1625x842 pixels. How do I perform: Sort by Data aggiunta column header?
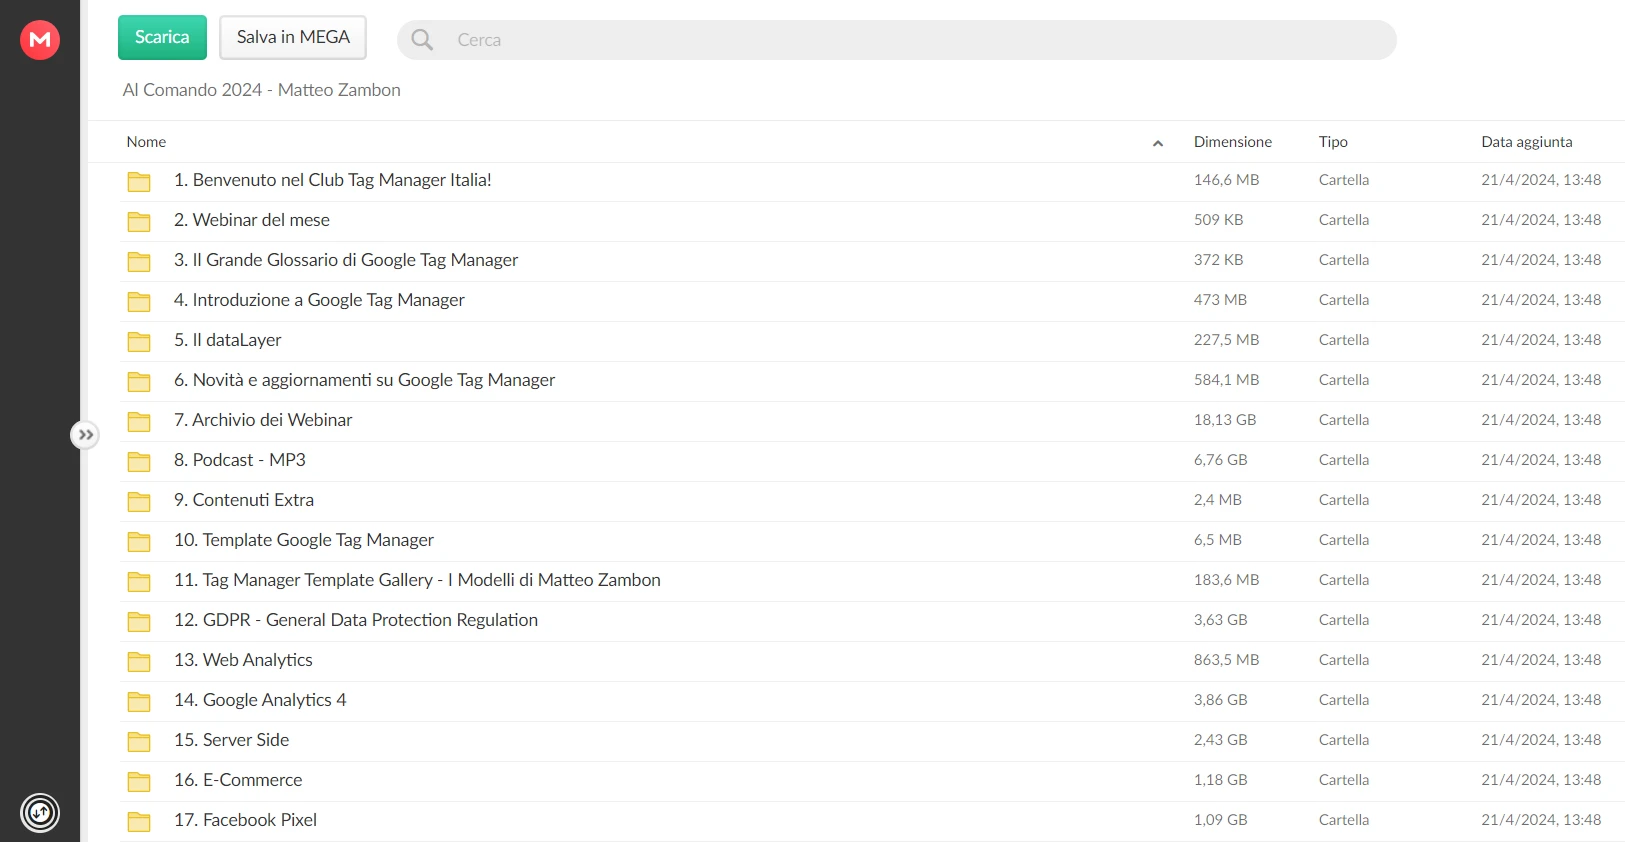point(1527,142)
